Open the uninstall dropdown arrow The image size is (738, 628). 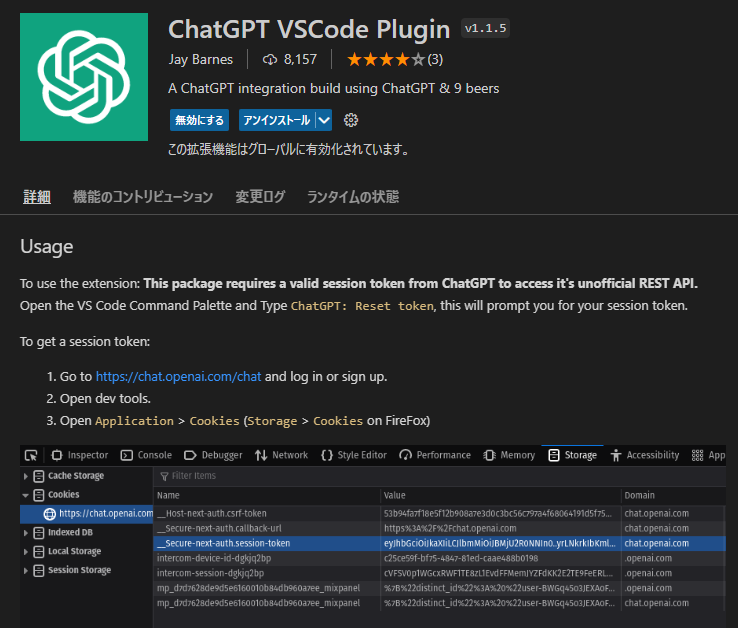[x=324, y=120]
